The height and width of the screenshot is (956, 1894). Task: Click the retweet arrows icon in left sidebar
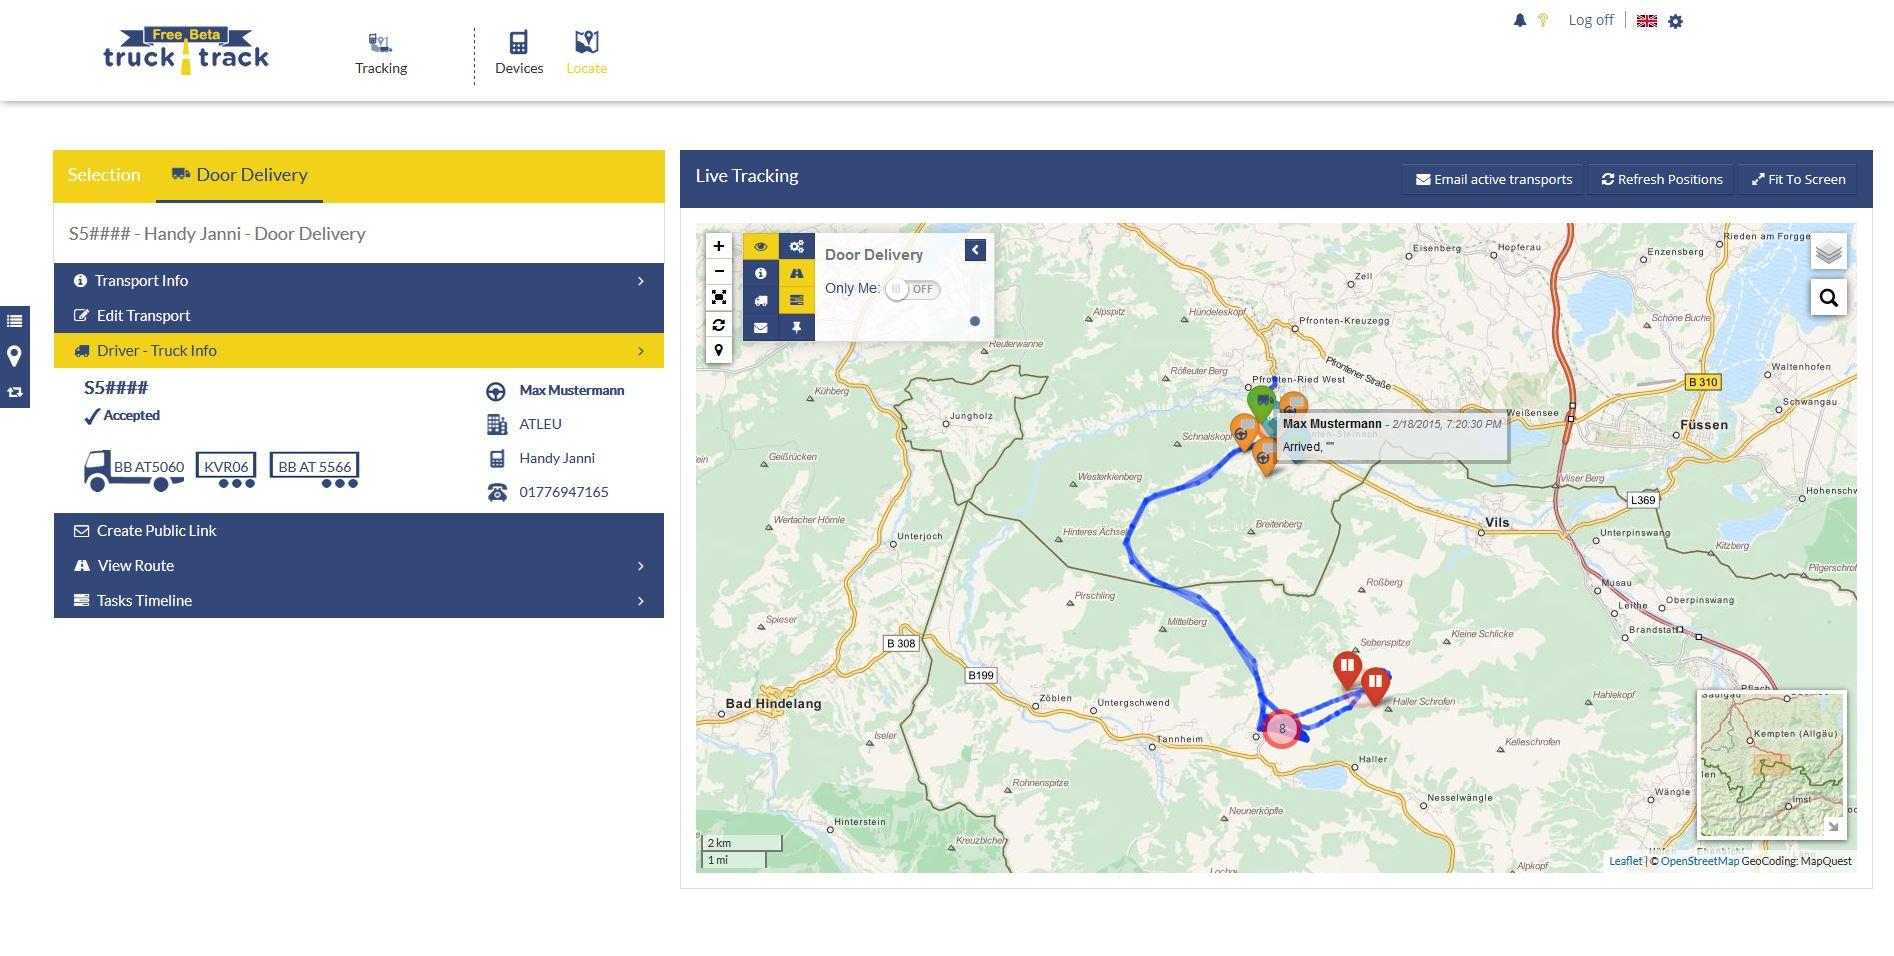pyautogui.click(x=15, y=392)
